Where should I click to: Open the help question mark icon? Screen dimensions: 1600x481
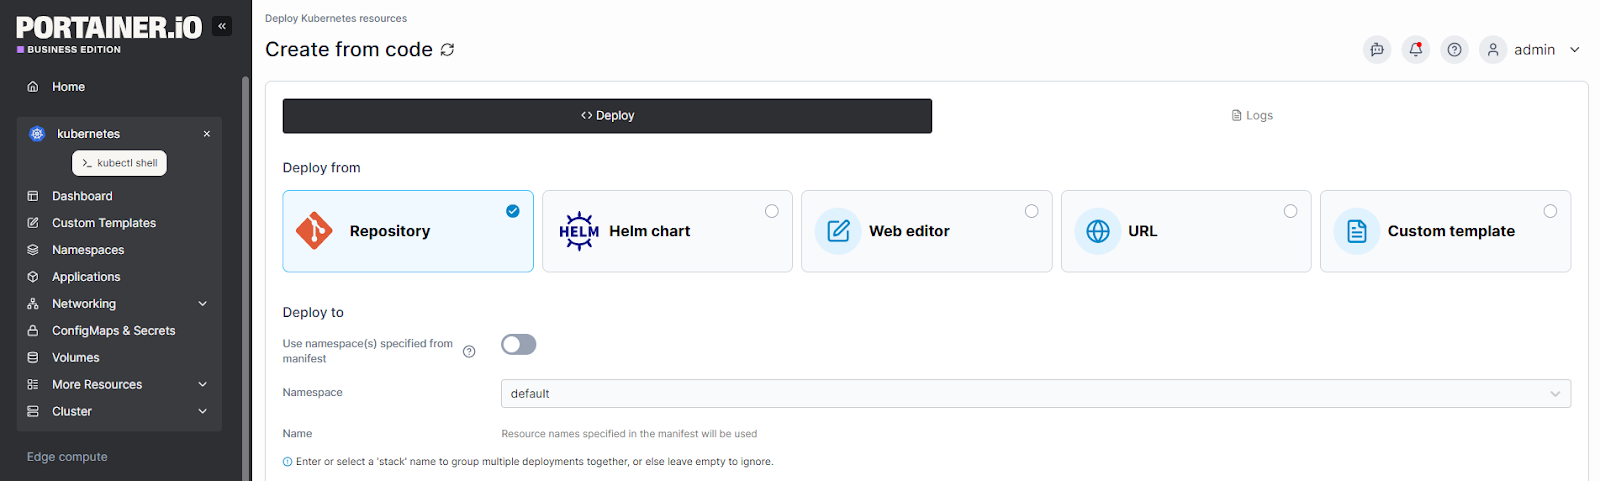1454,49
